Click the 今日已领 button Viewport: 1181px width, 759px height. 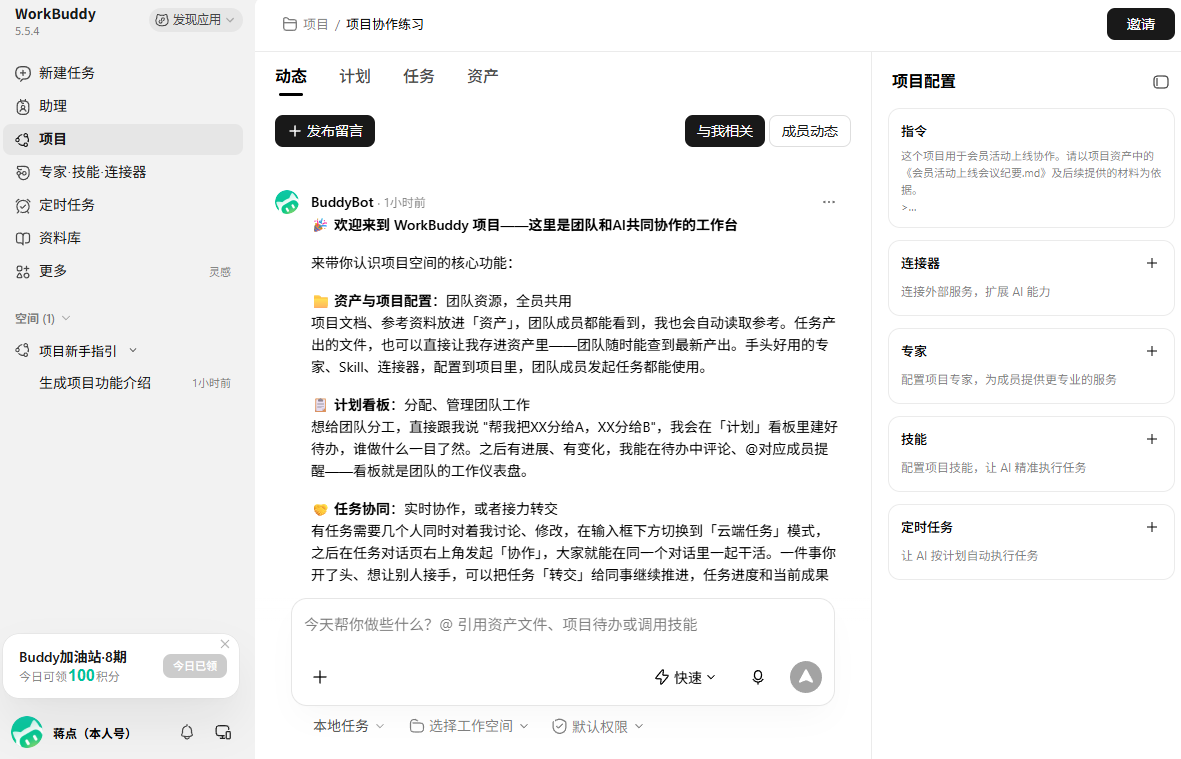[x=194, y=666]
